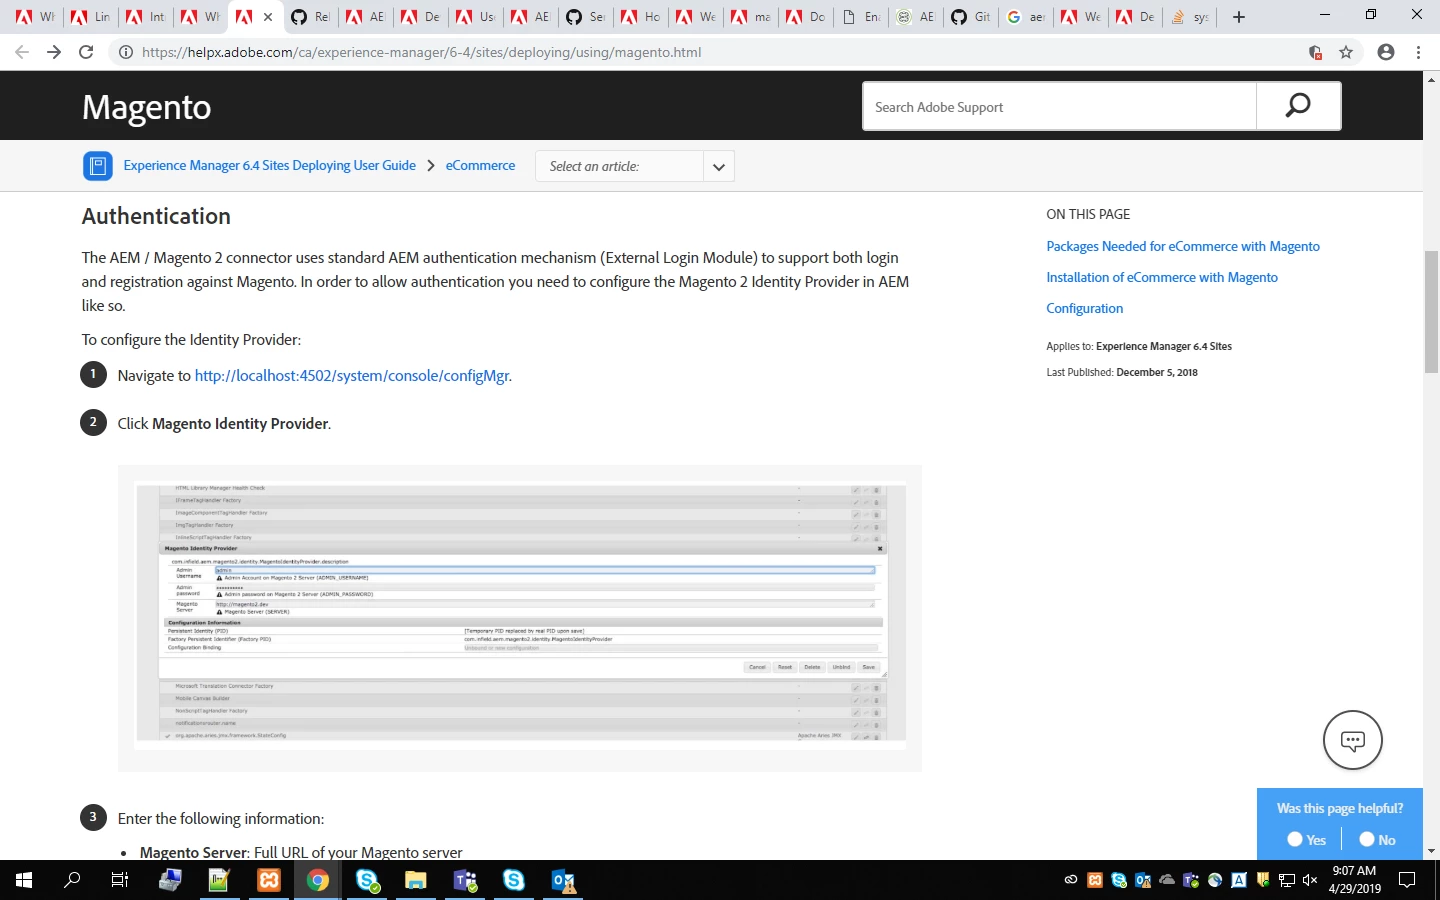Close the active Adobe tab
The image size is (1440, 900).
268,17
